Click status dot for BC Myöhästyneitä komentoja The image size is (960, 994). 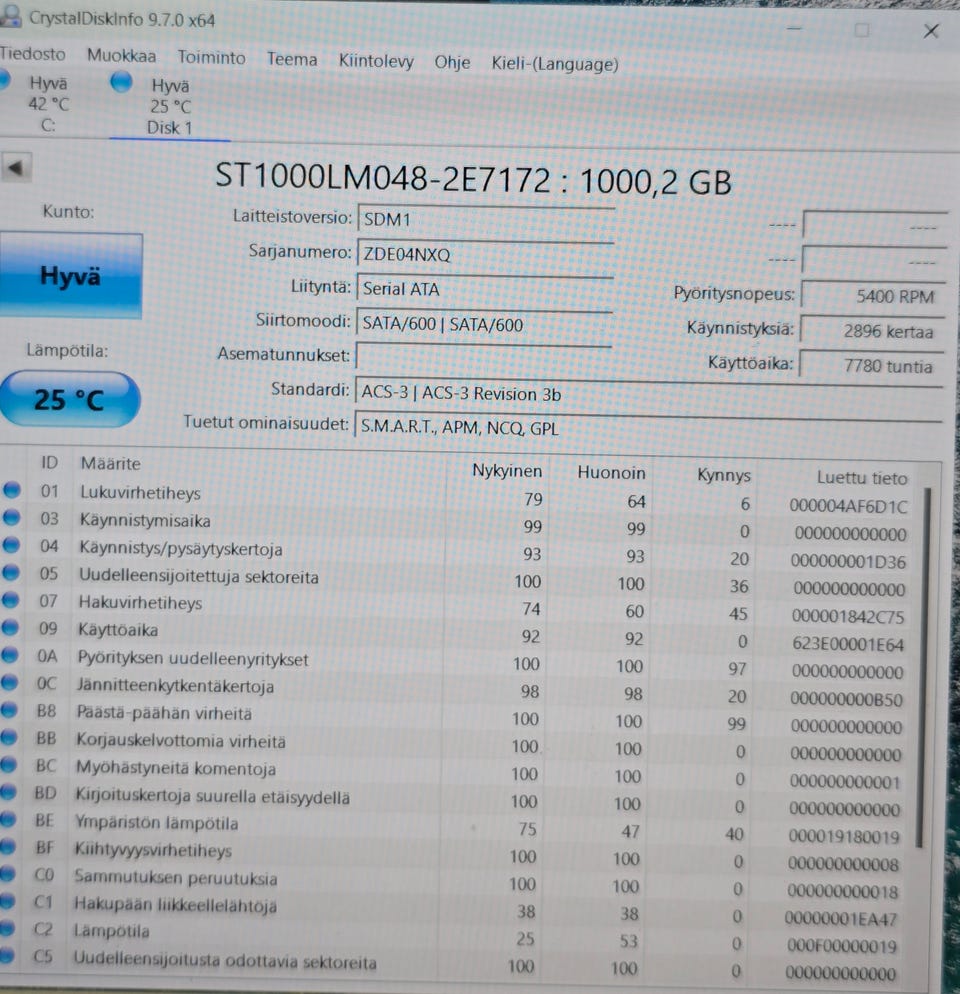pyautogui.click(x=8, y=765)
